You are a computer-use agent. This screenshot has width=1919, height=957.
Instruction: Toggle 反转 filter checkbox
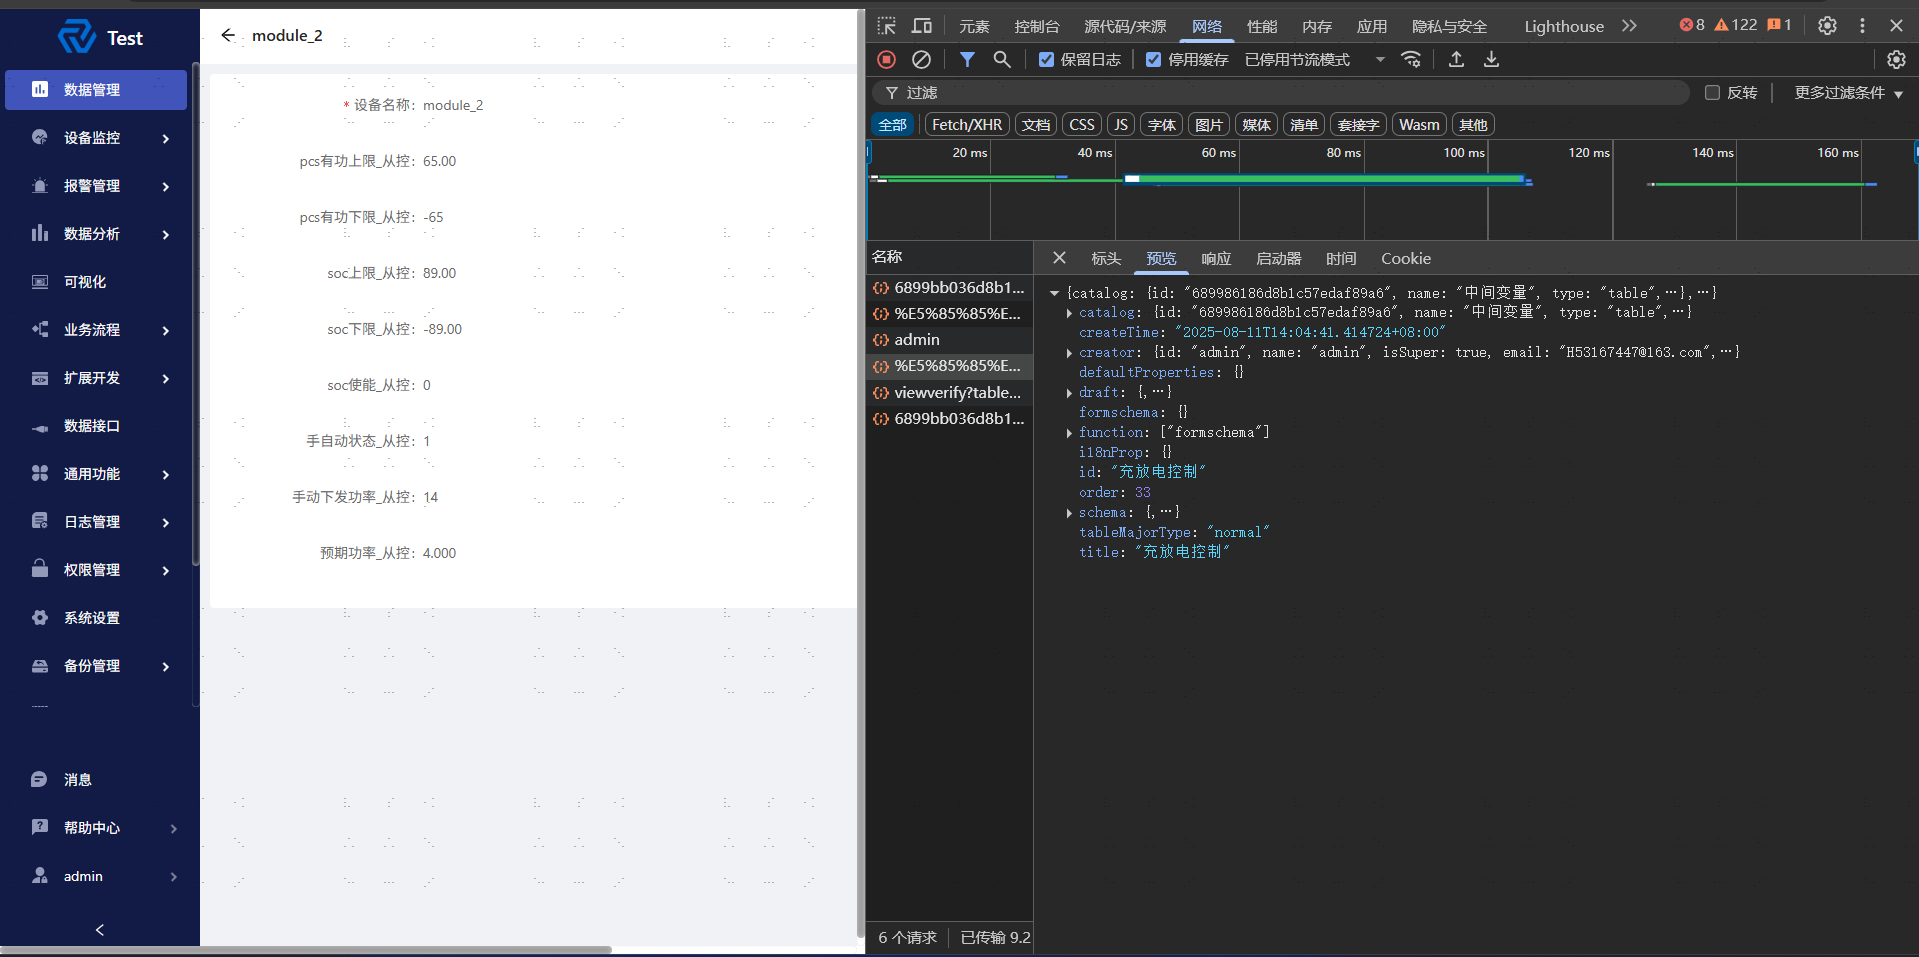[1712, 92]
